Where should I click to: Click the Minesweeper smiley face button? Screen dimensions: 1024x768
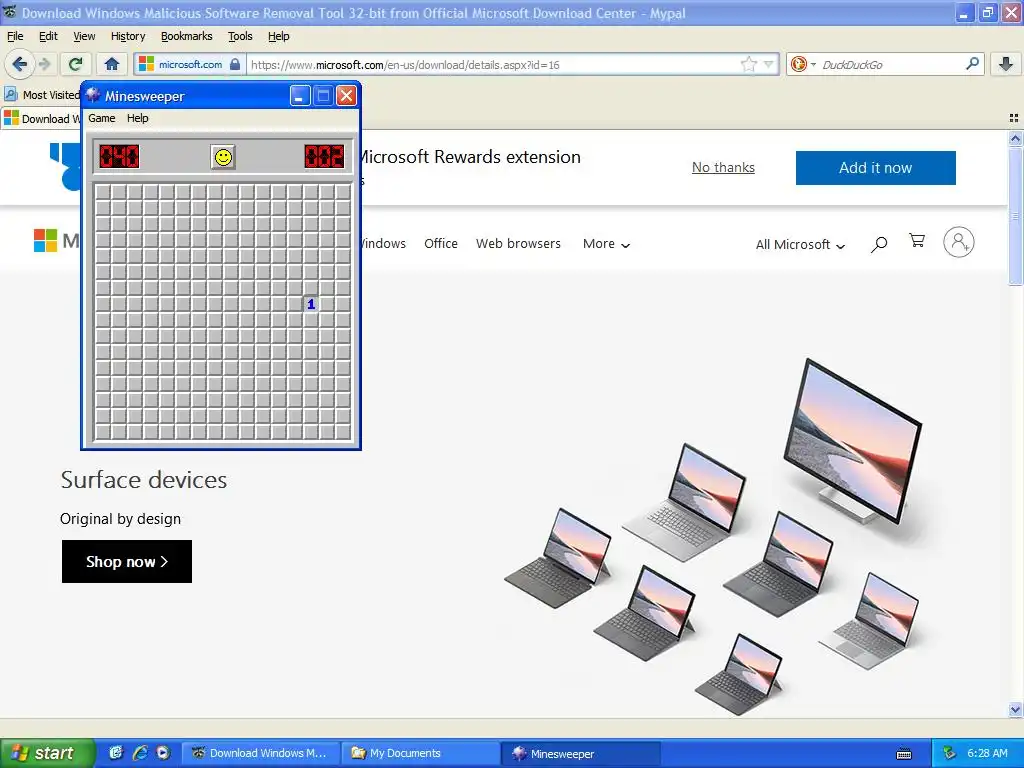coord(223,157)
